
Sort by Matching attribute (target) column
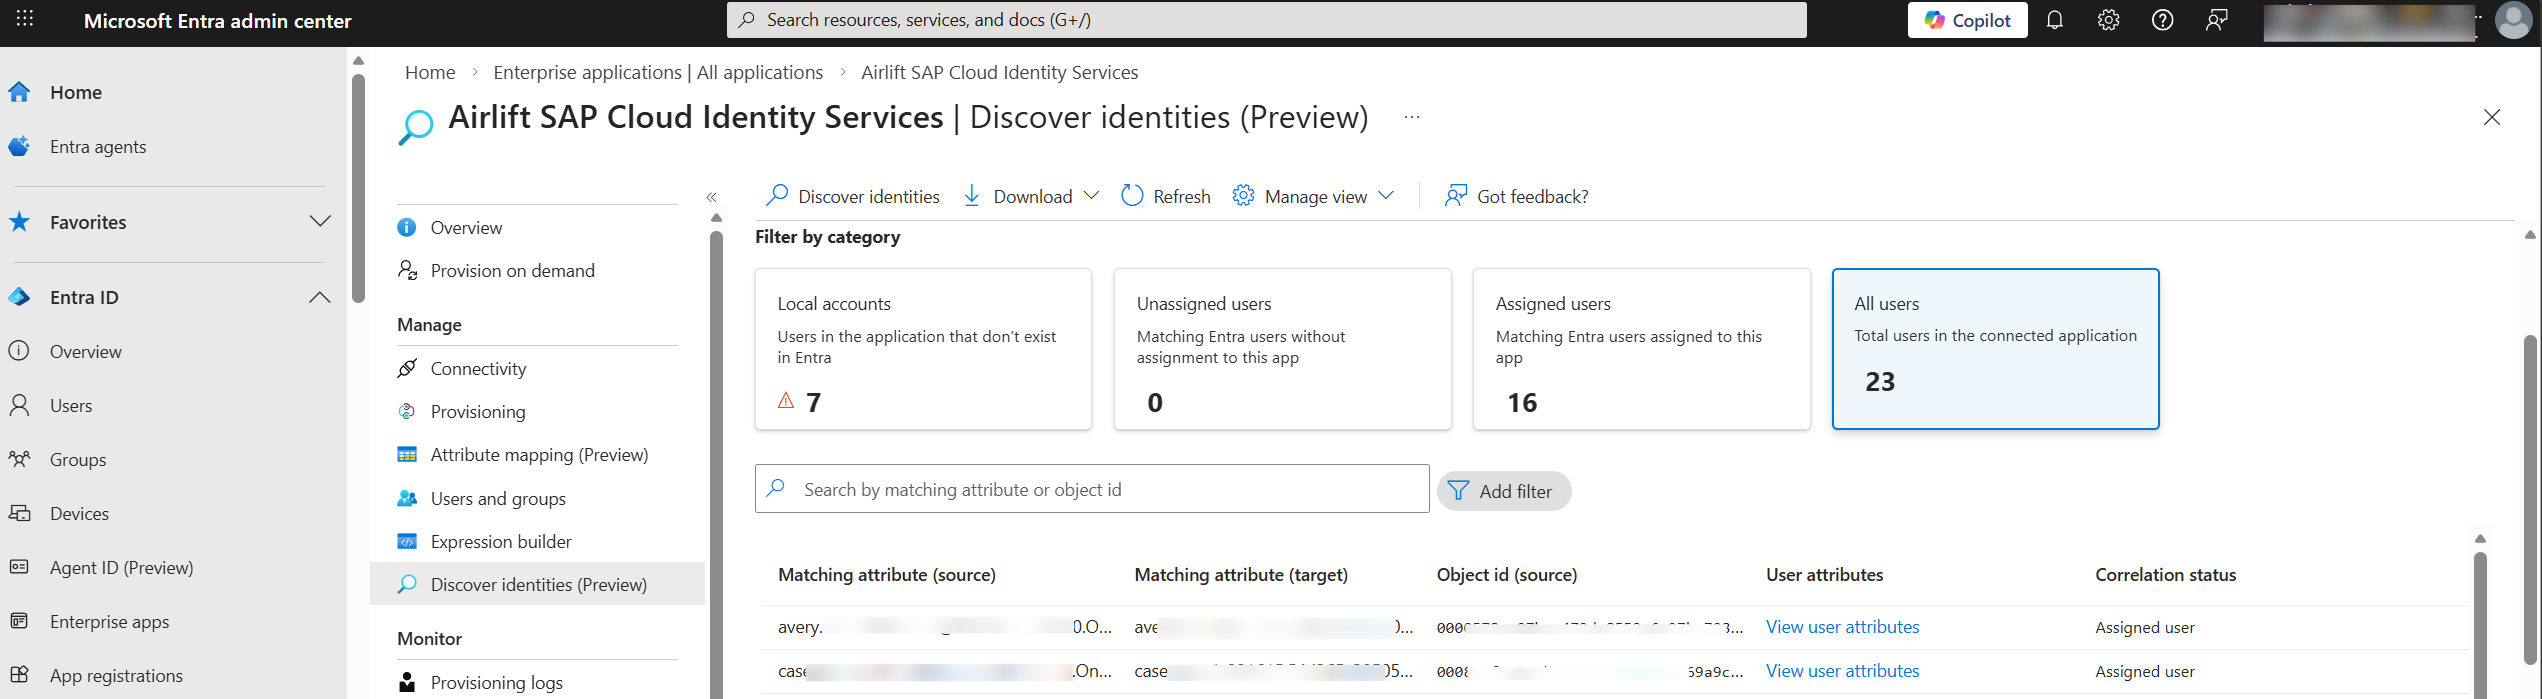click(x=1241, y=575)
